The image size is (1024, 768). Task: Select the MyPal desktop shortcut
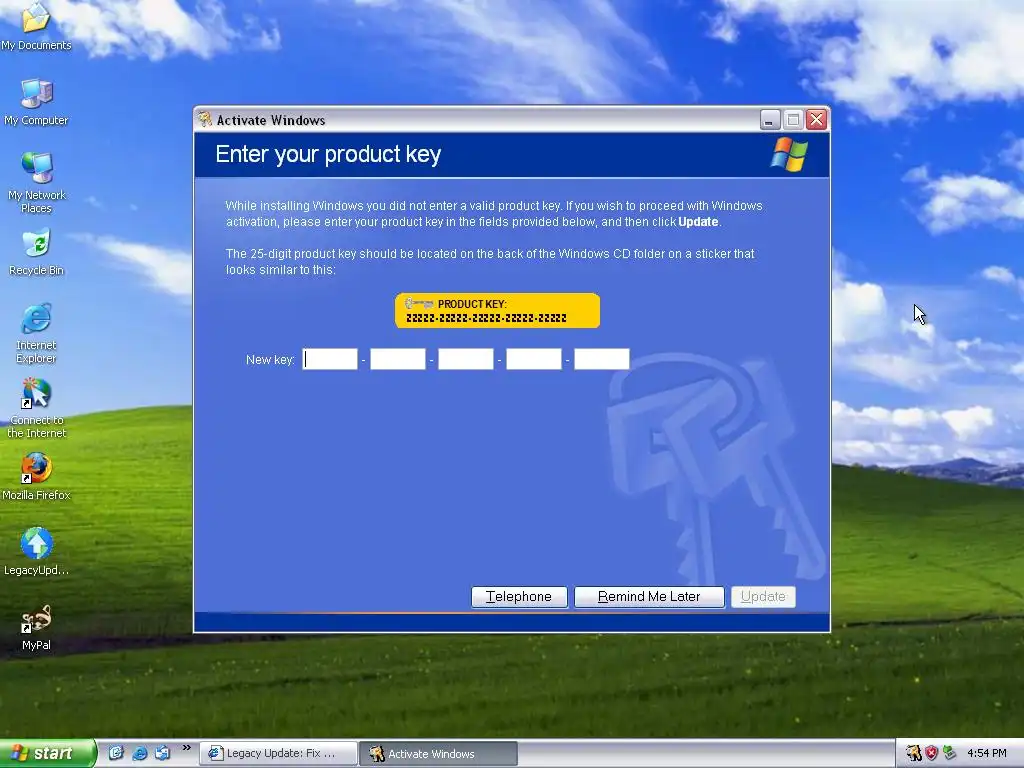click(36, 627)
